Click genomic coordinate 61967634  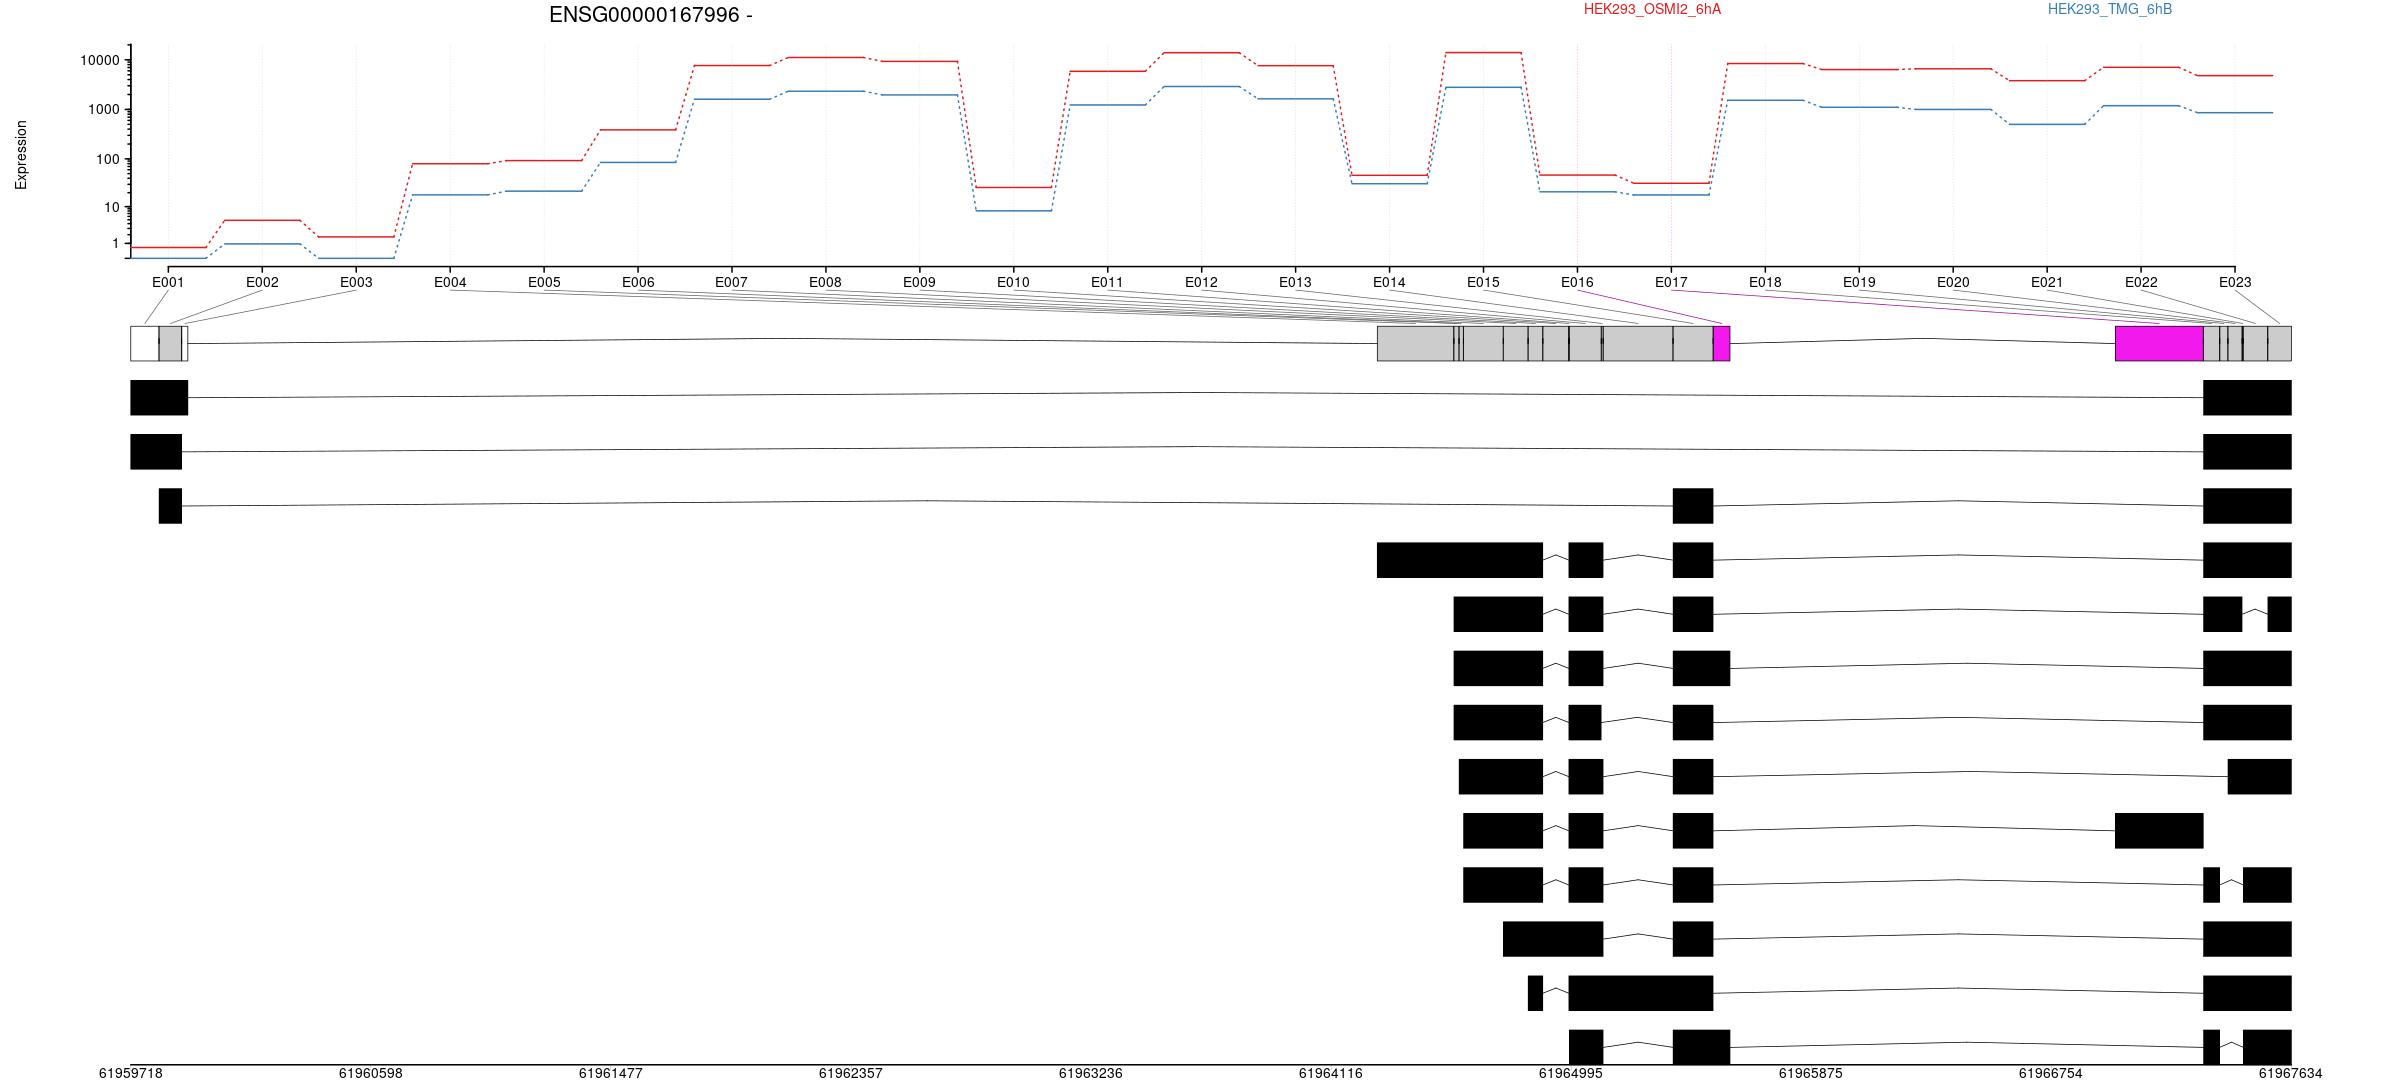pyautogui.click(x=2290, y=1073)
